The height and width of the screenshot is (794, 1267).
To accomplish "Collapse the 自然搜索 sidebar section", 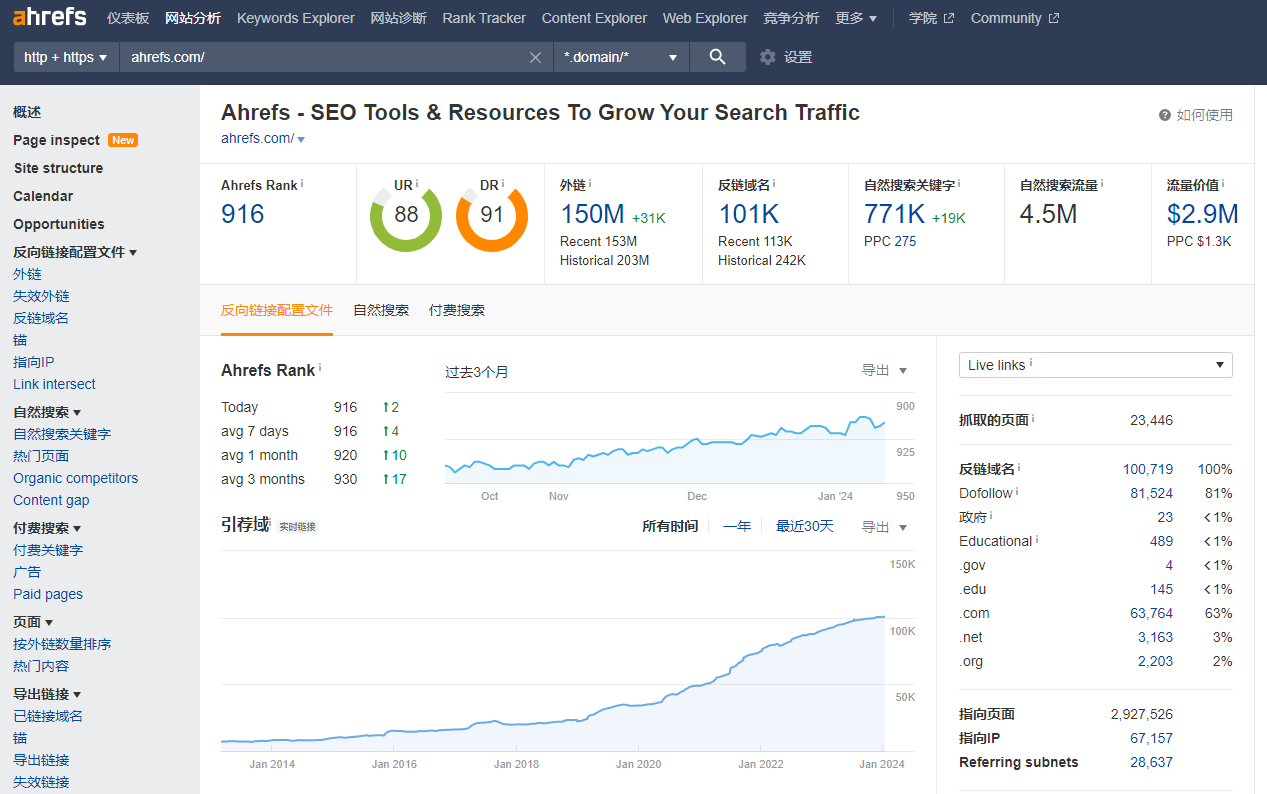I will [47, 412].
